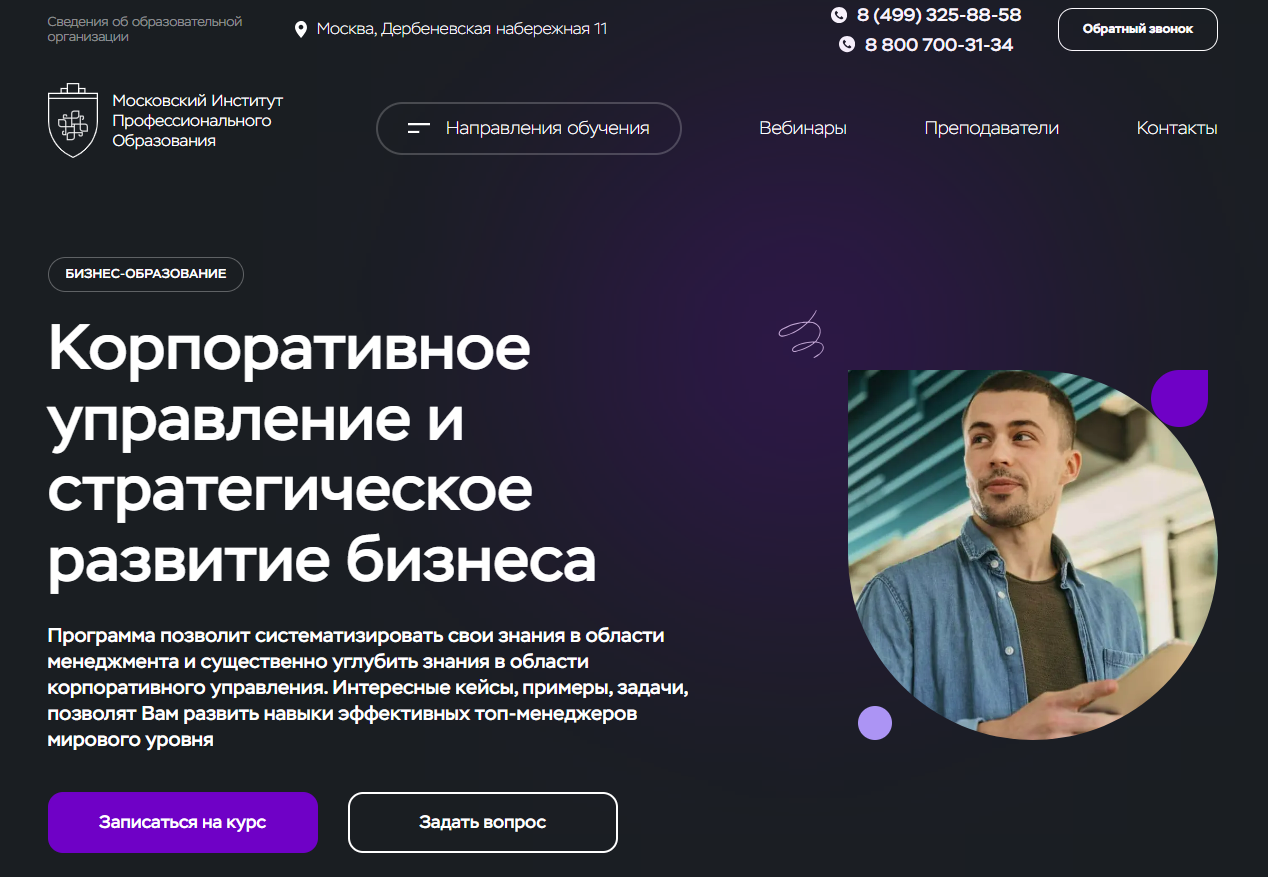Select the БИЗНЕС-ОБРАЗОВАНИЕ category tag
Screen dimensions: 1268x877
[146, 274]
